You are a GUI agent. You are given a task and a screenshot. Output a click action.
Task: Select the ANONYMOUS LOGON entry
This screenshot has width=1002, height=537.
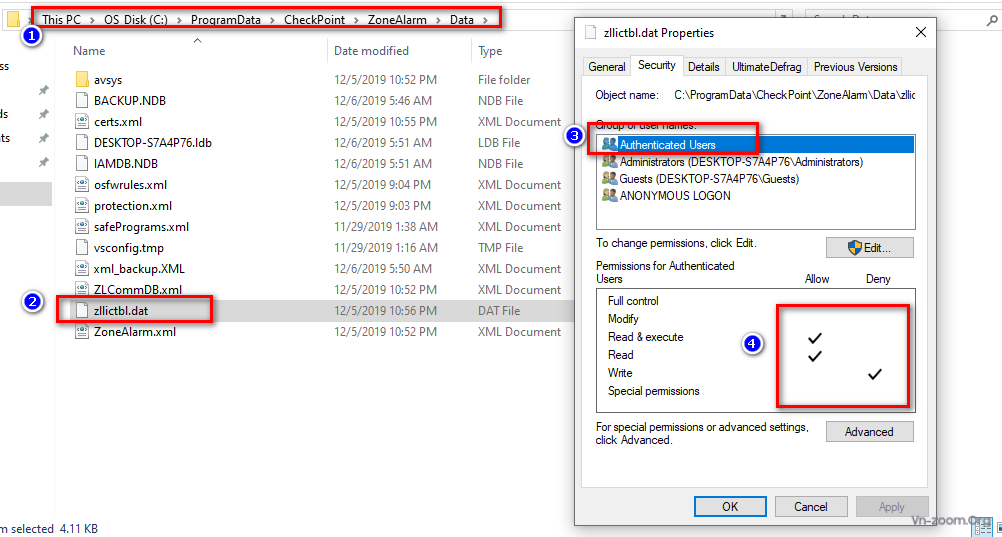[675, 196]
